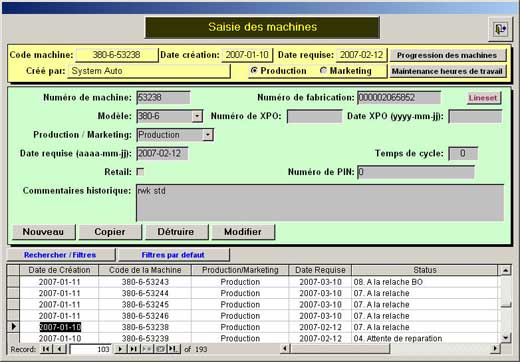Select row with code 380-6-53239
Image resolution: width=520 pixels, height=362 pixels.
click(253, 338)
